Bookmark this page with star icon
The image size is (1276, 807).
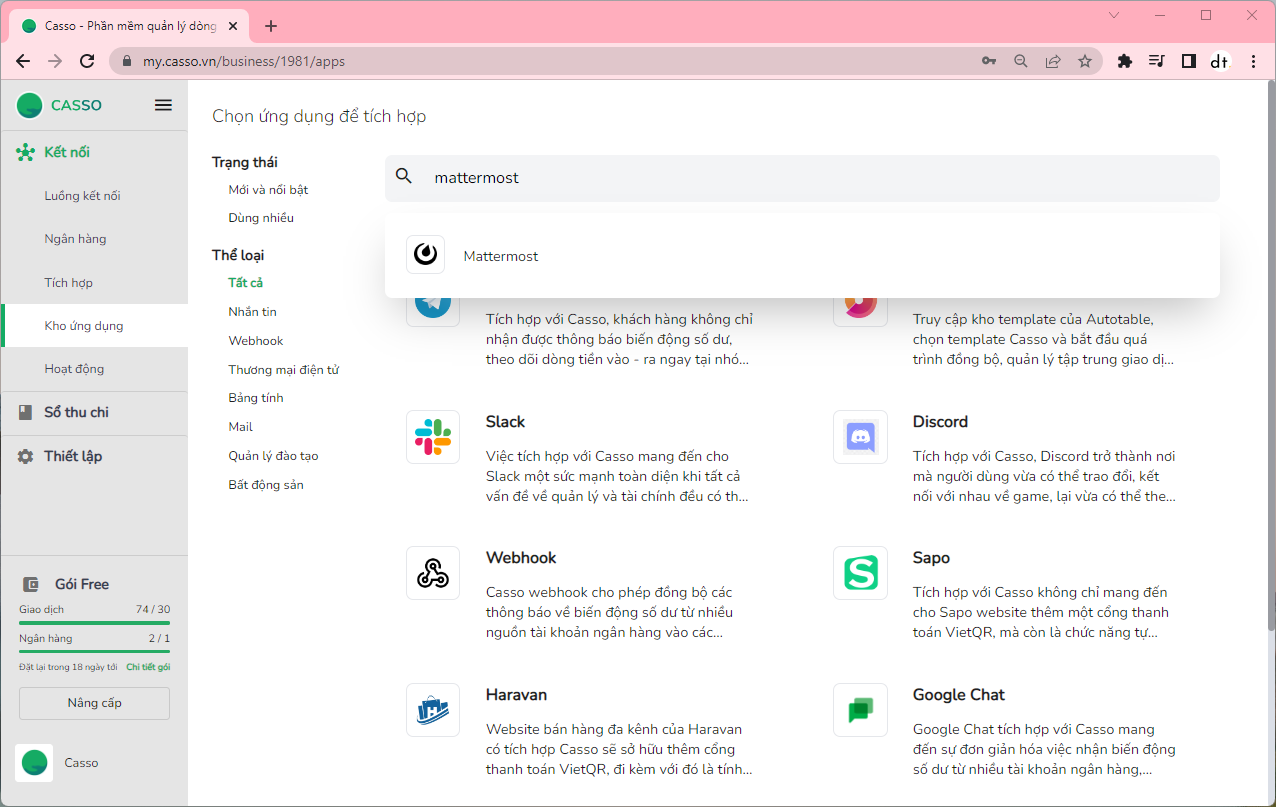click(1085, 61)
